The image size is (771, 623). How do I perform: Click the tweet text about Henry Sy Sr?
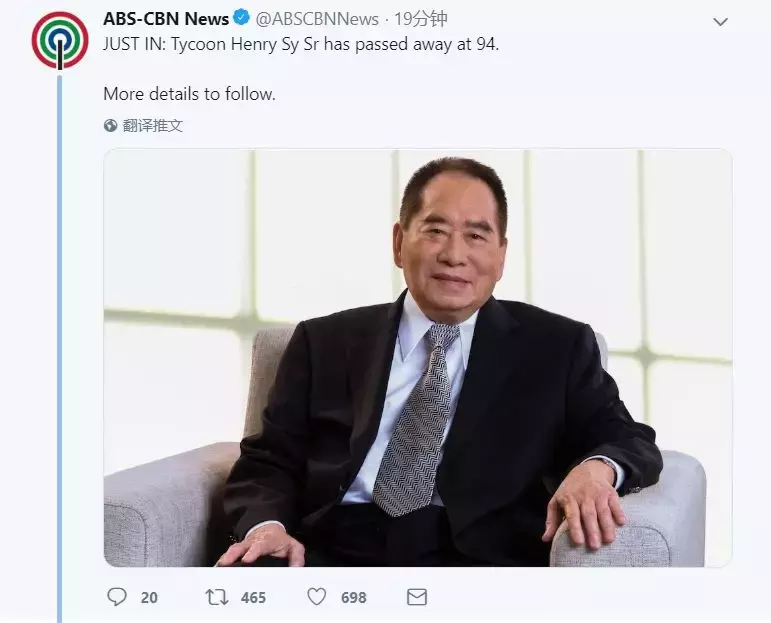click(301, 44)
